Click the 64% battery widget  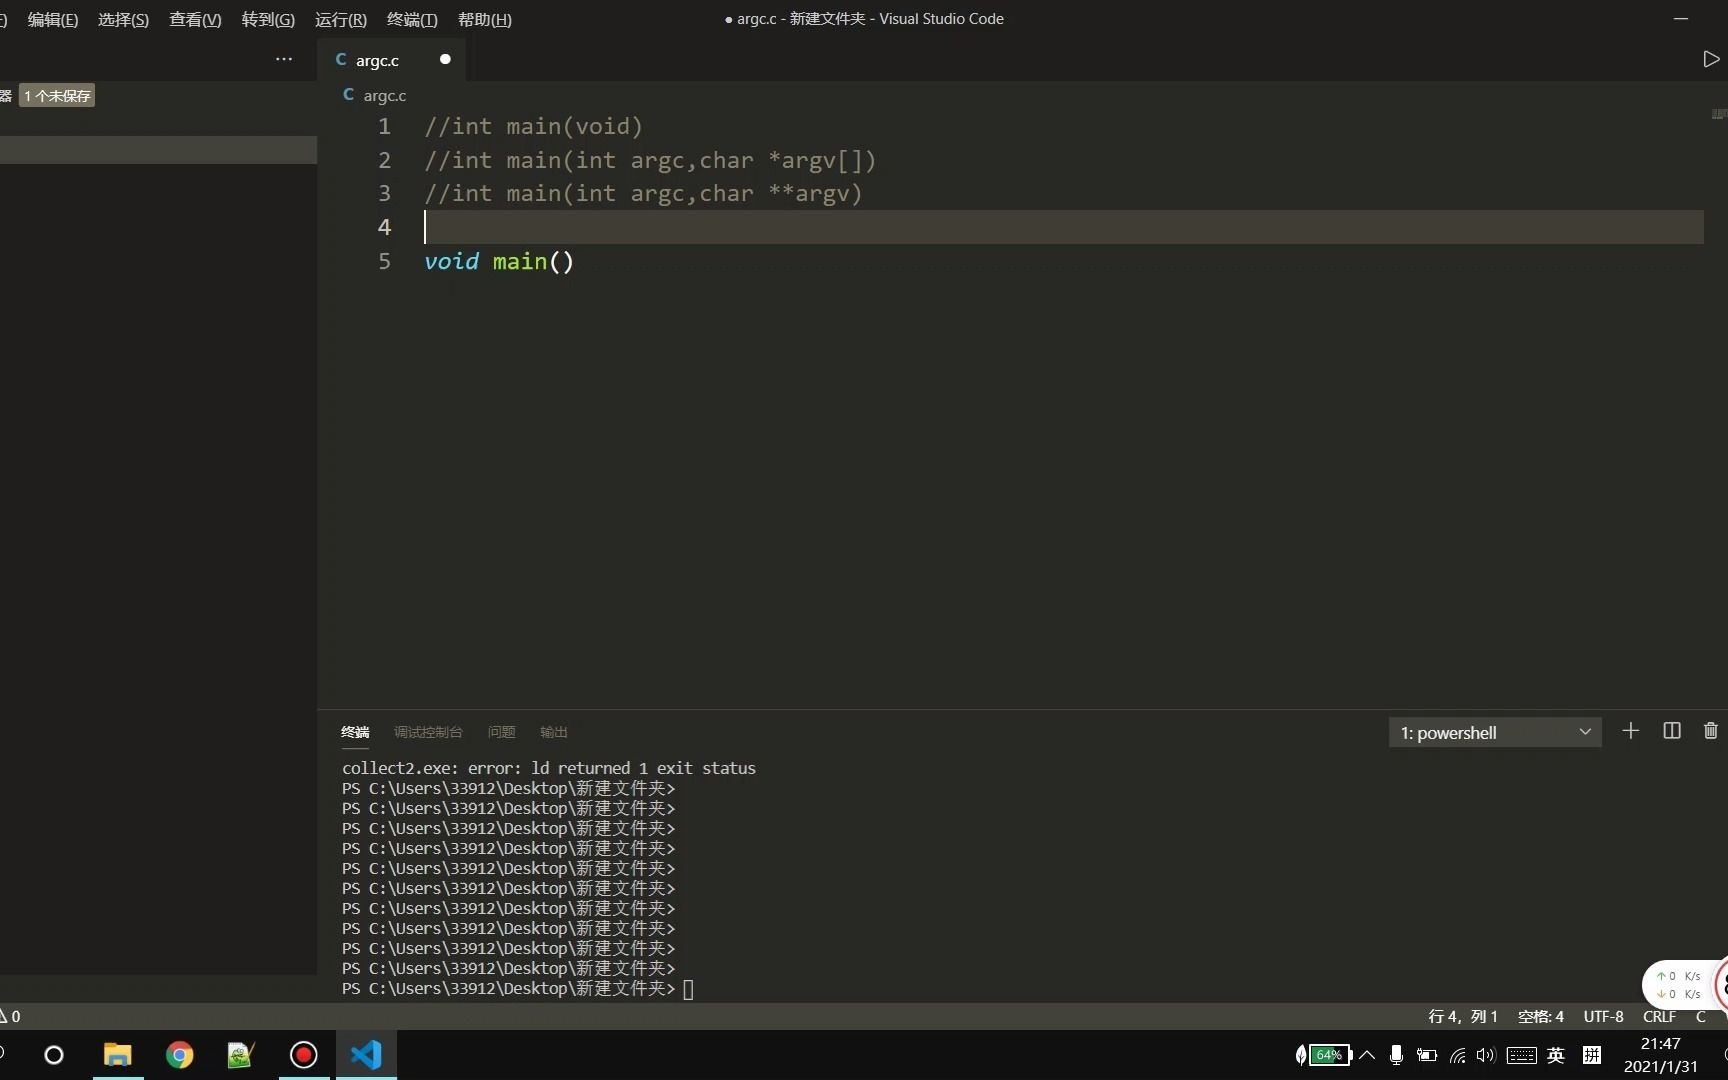click(1323, 1055)
